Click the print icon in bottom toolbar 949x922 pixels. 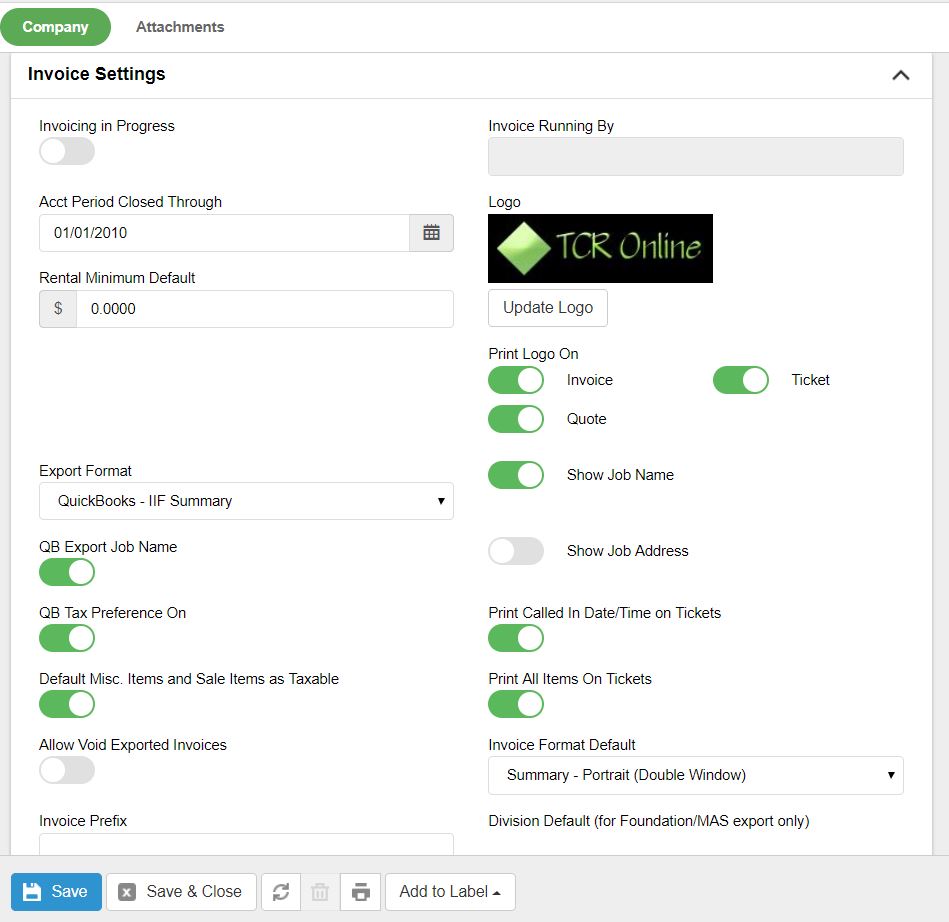click(361, 892)
